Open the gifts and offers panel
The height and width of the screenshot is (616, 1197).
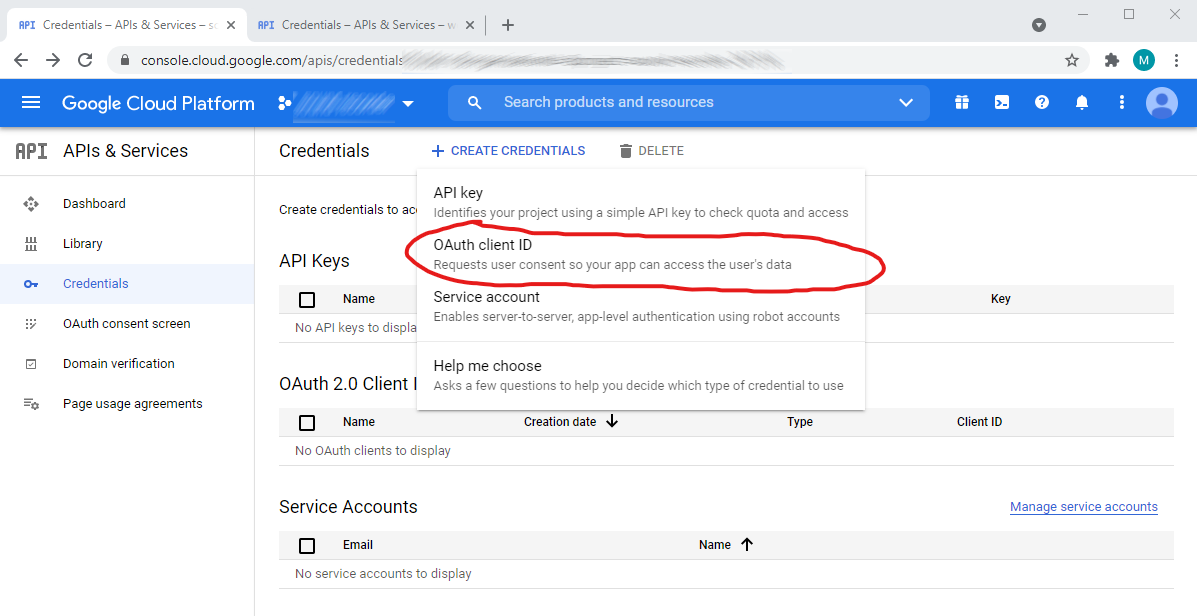click(x=961, y=102)
